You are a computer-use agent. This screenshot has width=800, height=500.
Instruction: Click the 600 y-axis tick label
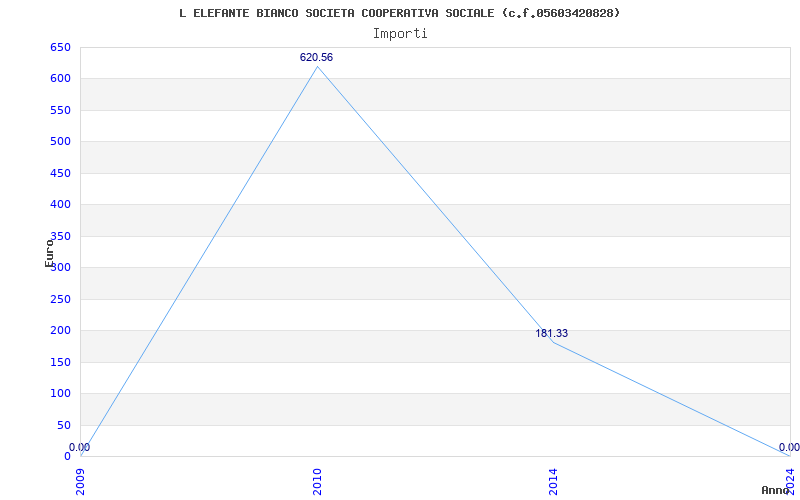click(60, 79)
